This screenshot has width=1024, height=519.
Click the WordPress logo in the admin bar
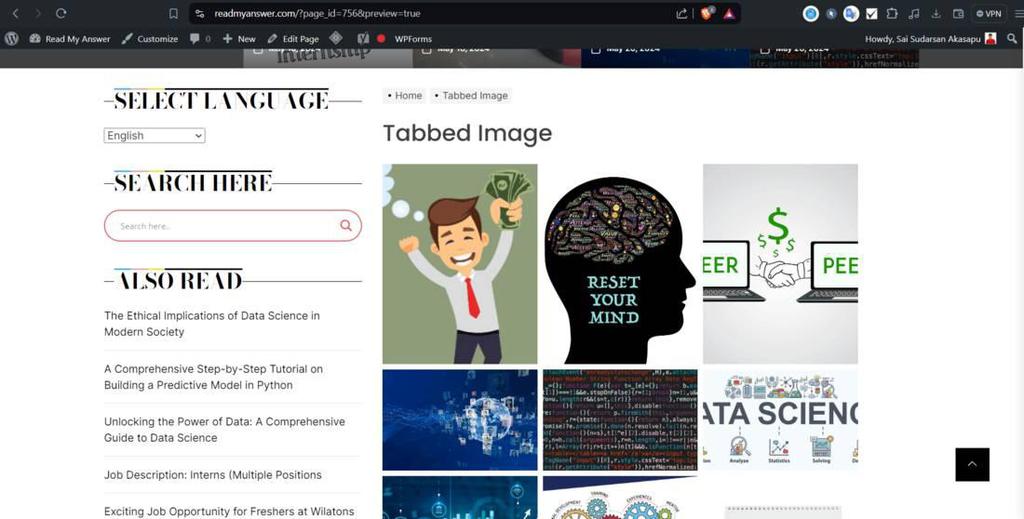(11, 39)
